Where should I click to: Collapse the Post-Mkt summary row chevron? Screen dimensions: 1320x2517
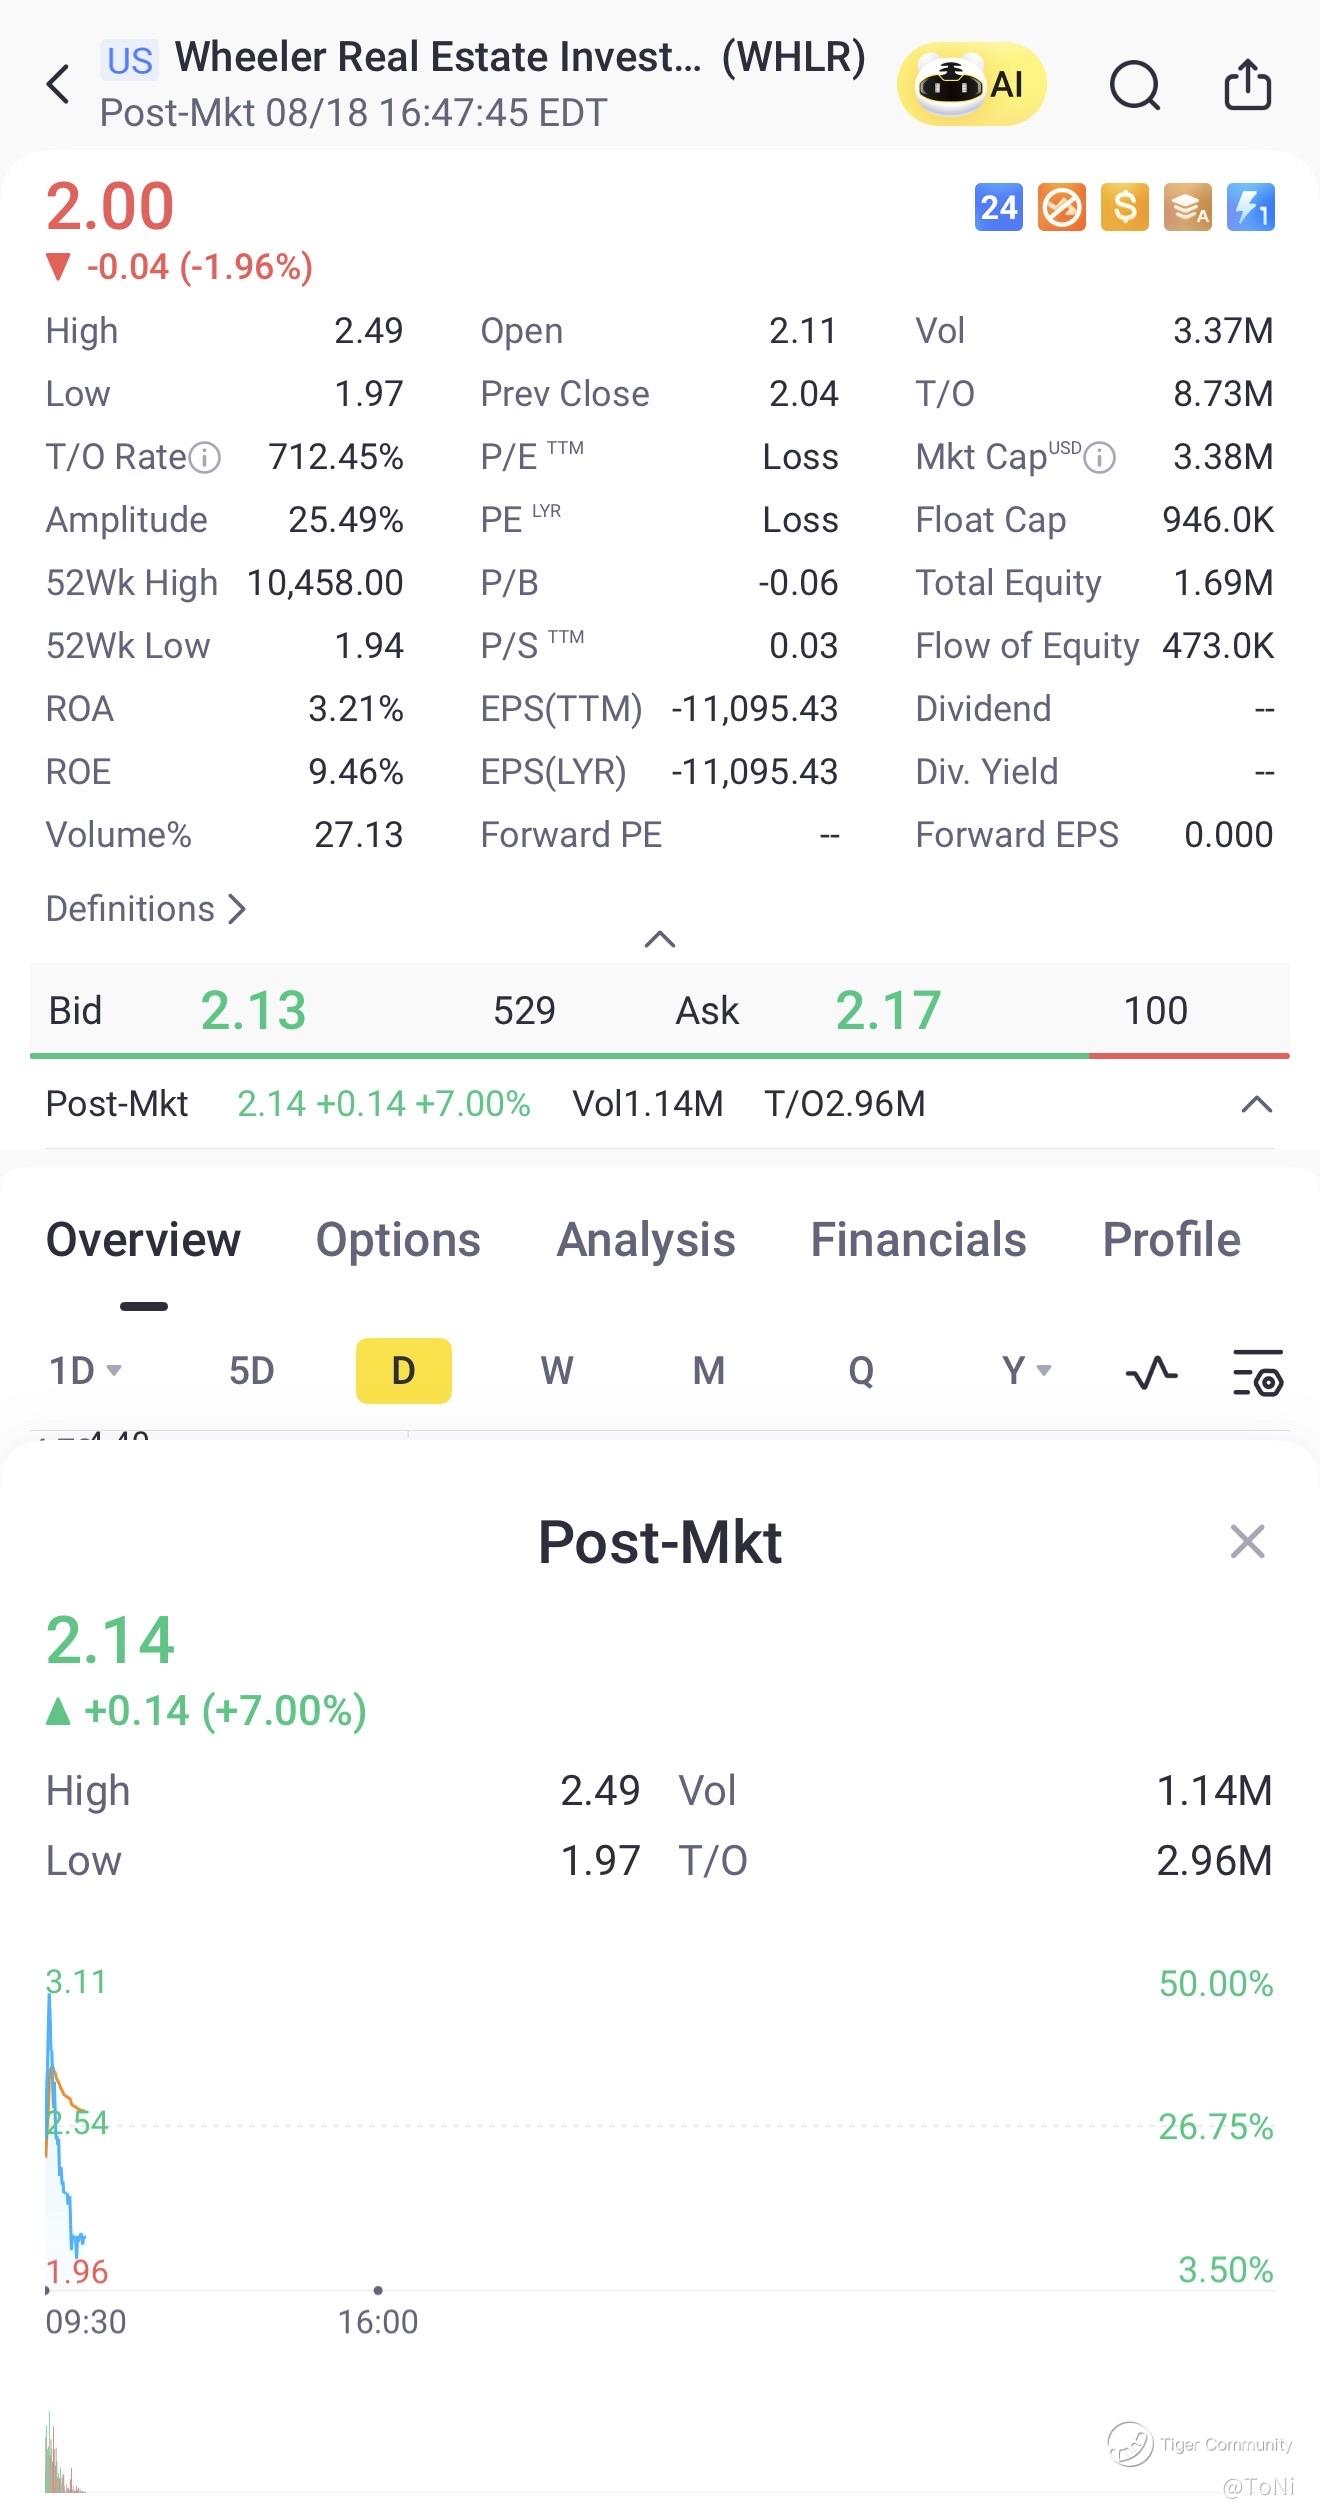1256,1104
